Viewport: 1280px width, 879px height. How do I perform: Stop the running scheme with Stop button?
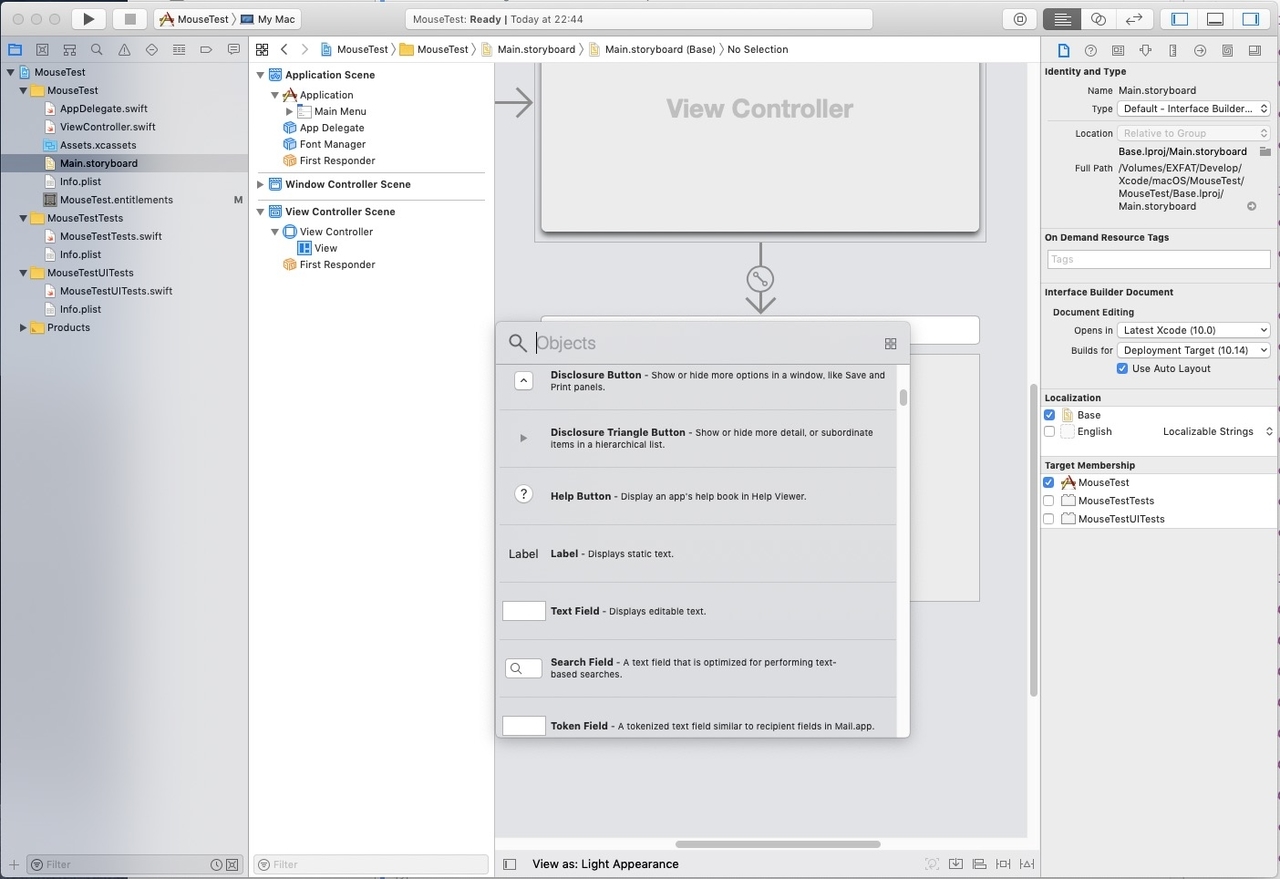(x=129, y=19)
